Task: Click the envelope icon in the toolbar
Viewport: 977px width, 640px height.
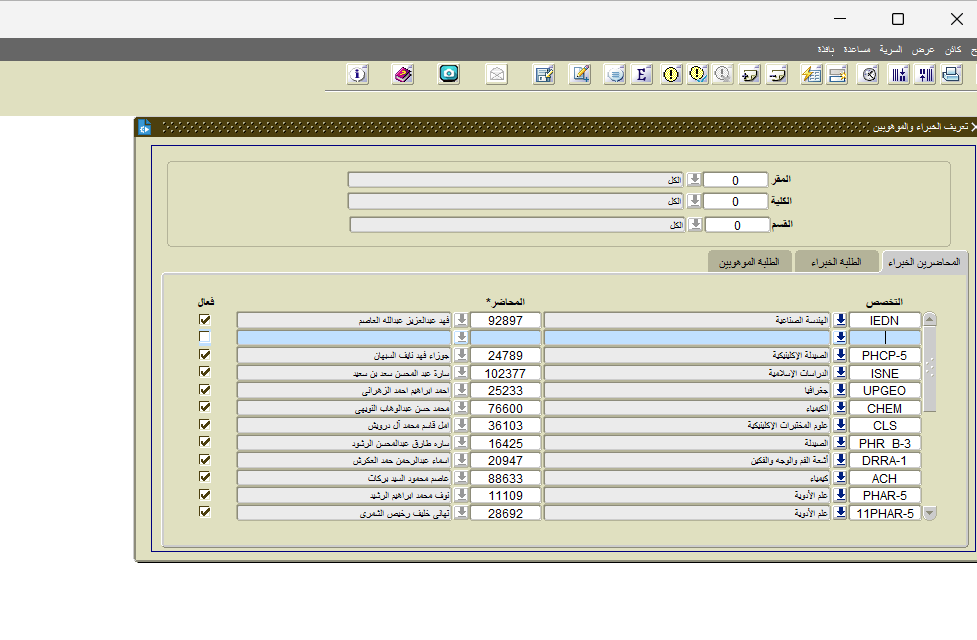Action: (x=497, y=74)
